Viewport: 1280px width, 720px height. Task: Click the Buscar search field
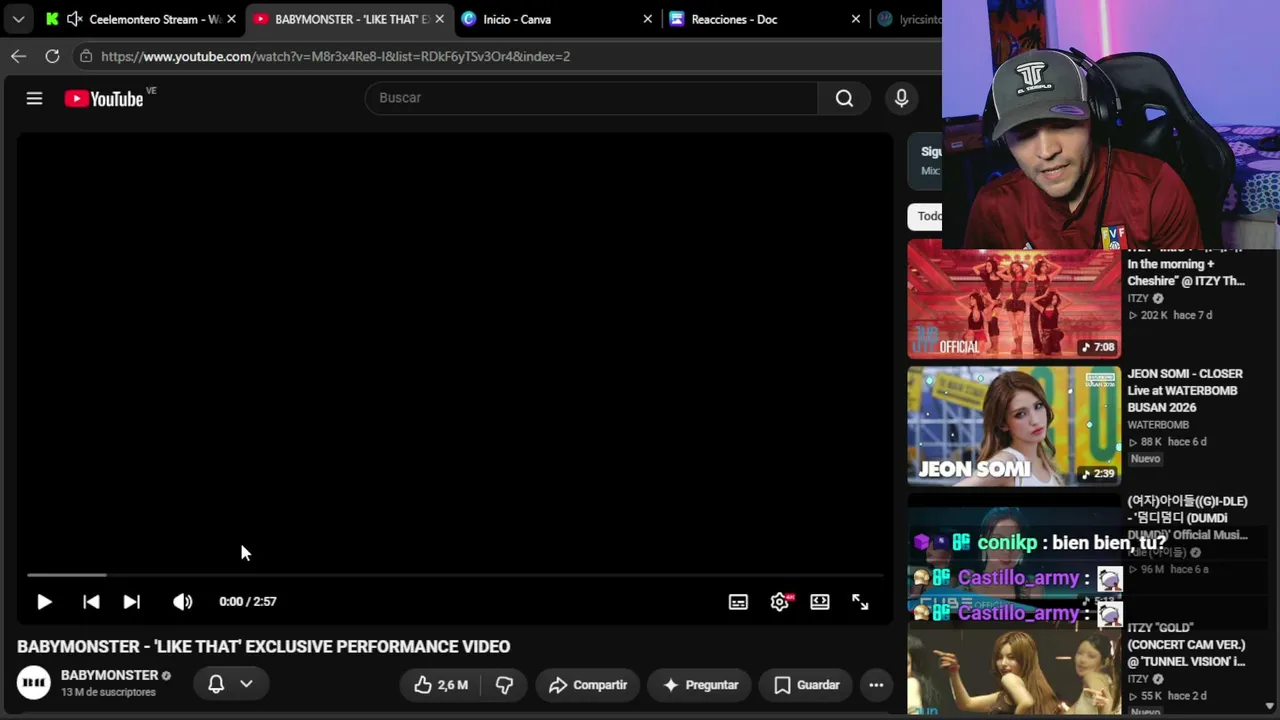click(x=592, y=98)
